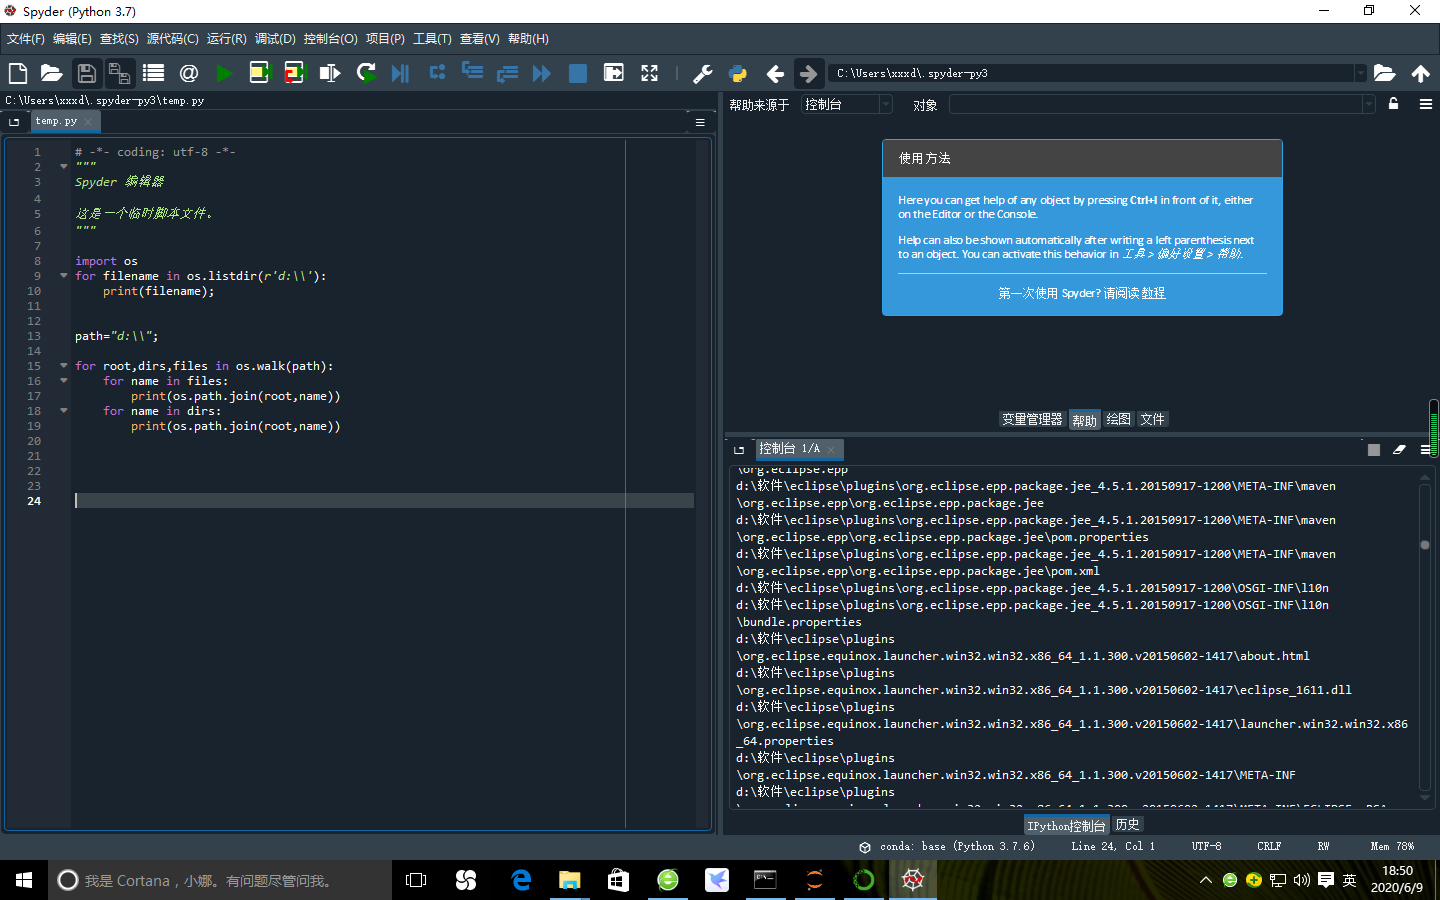Clear console with eraser icon
Screen dimensions: 1440x900
pos(1399,450)
